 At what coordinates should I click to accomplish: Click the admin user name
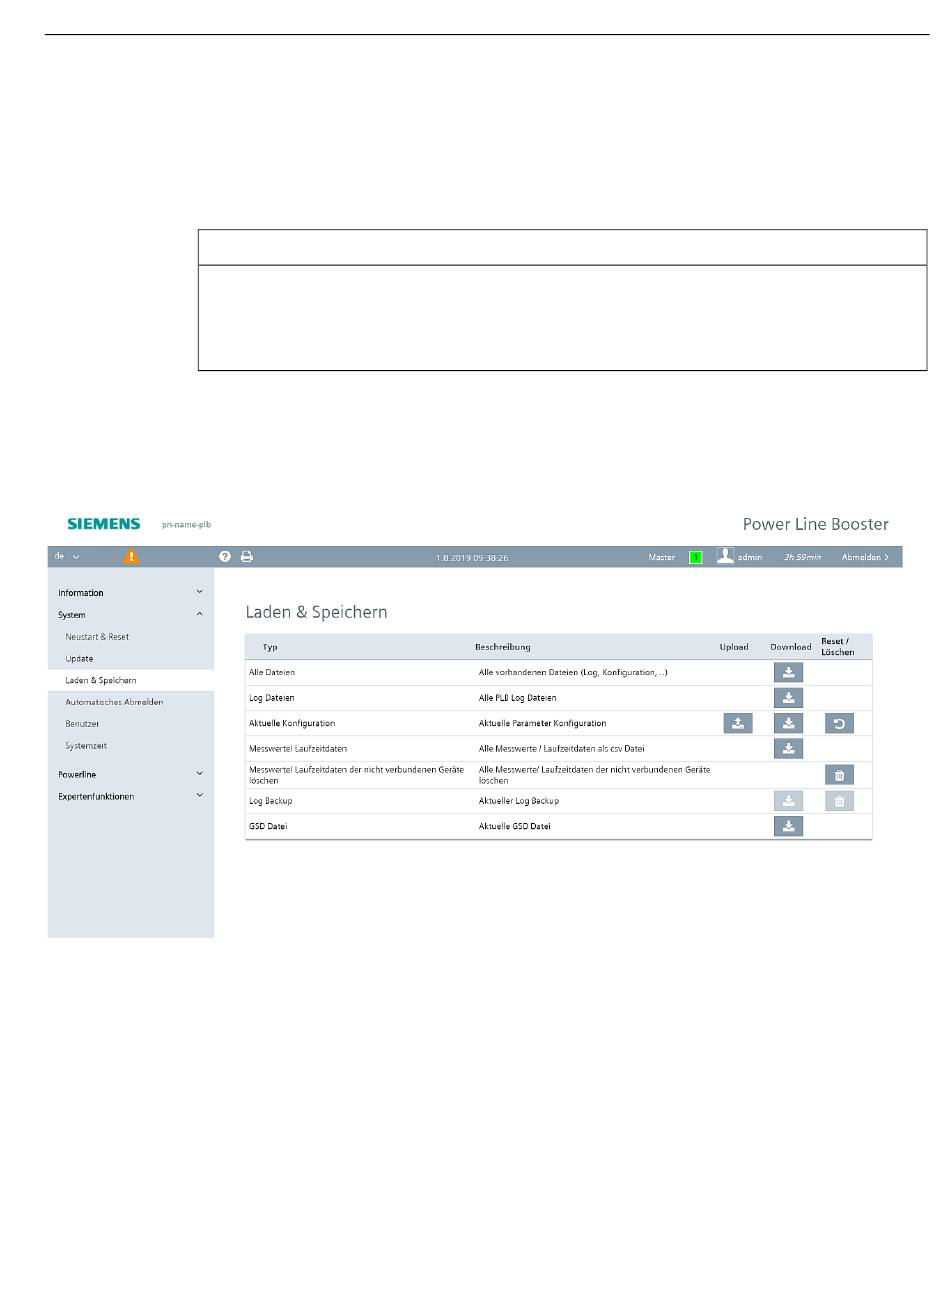pyautogui.click(x=750, y=557)
